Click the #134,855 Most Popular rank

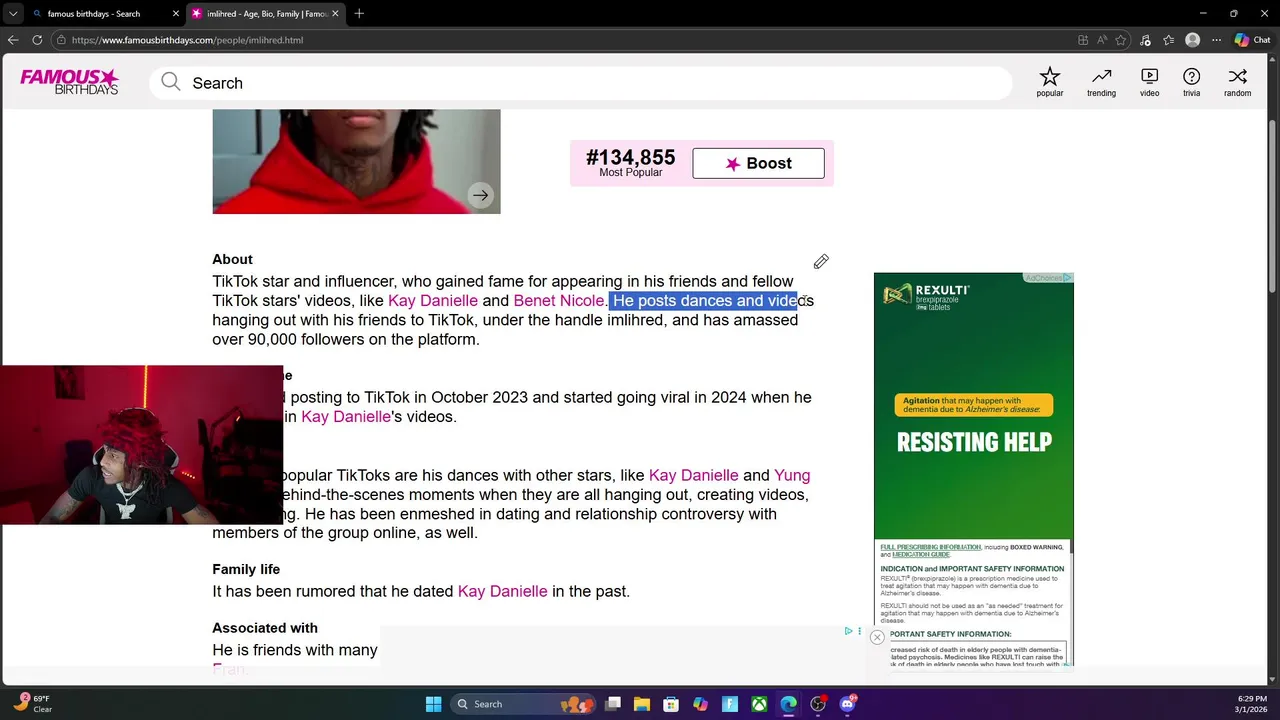[630, 163]
